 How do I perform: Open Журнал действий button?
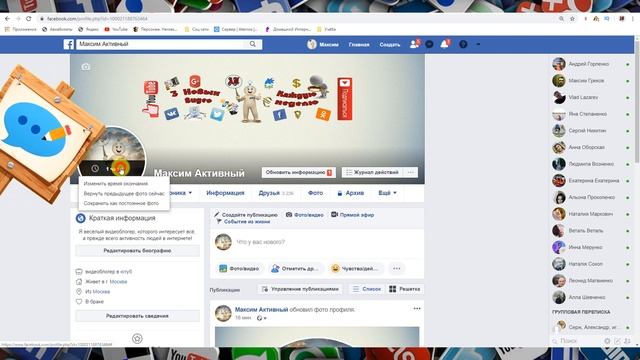372,173
